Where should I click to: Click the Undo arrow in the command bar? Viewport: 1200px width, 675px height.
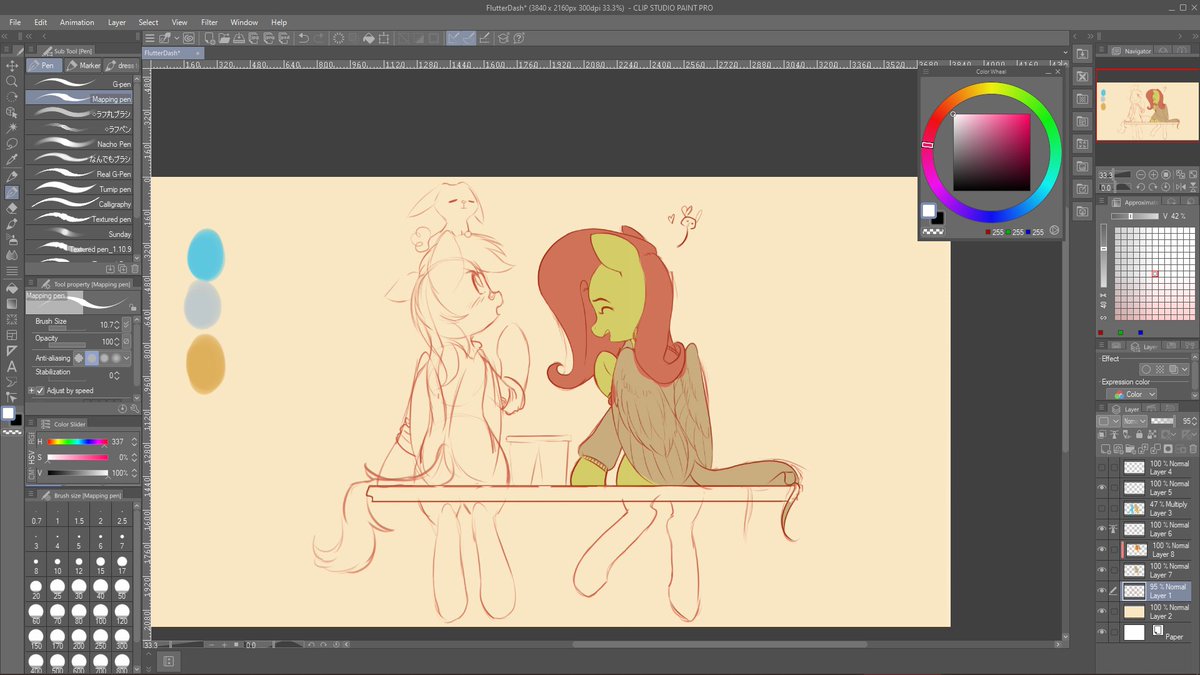click(x=302, y=38)
